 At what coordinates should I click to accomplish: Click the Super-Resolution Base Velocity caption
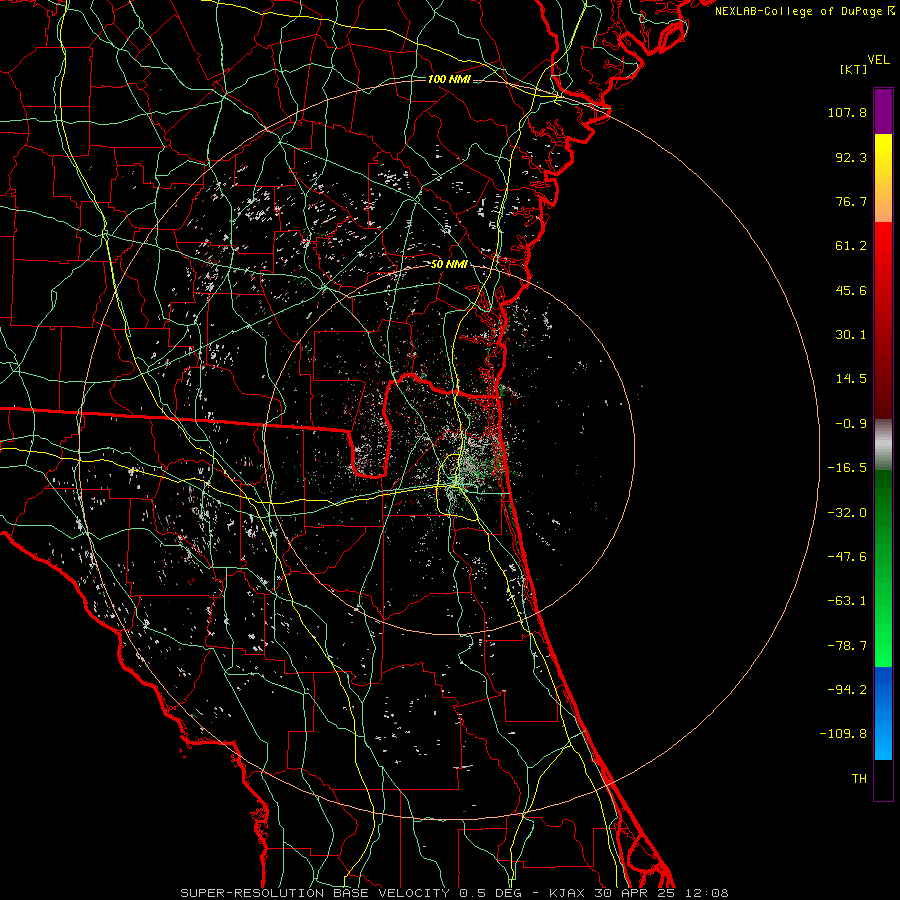pos(454,893)
